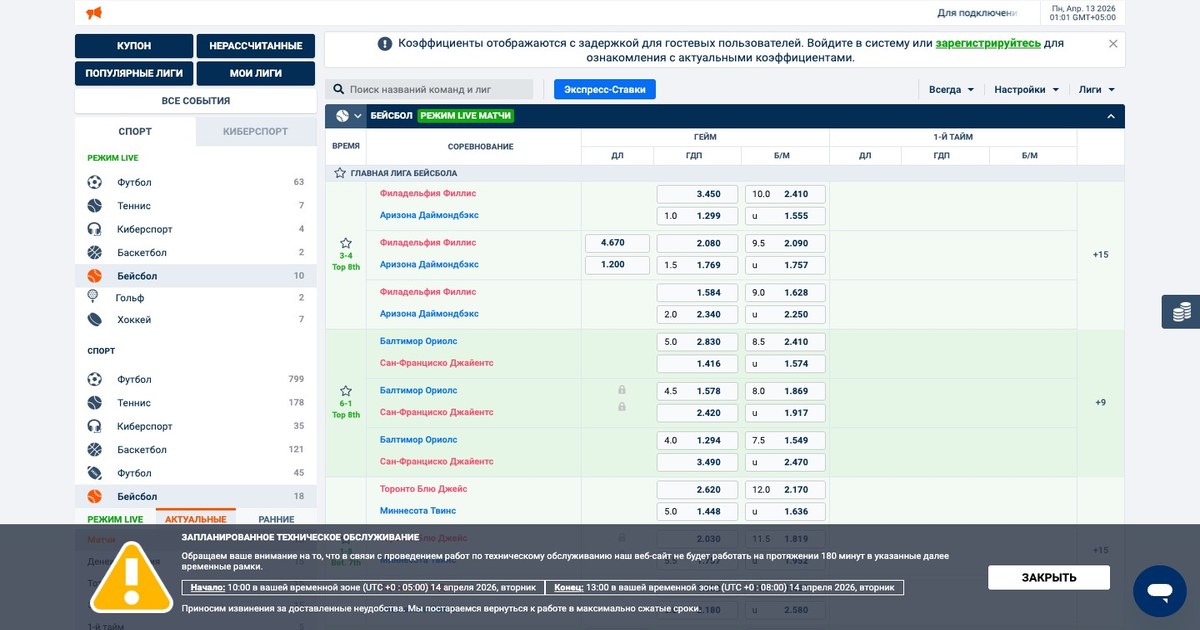Open Мои лиги
Image resolution: width=1200 pixels, height=630 pixels.
[256, 73]
